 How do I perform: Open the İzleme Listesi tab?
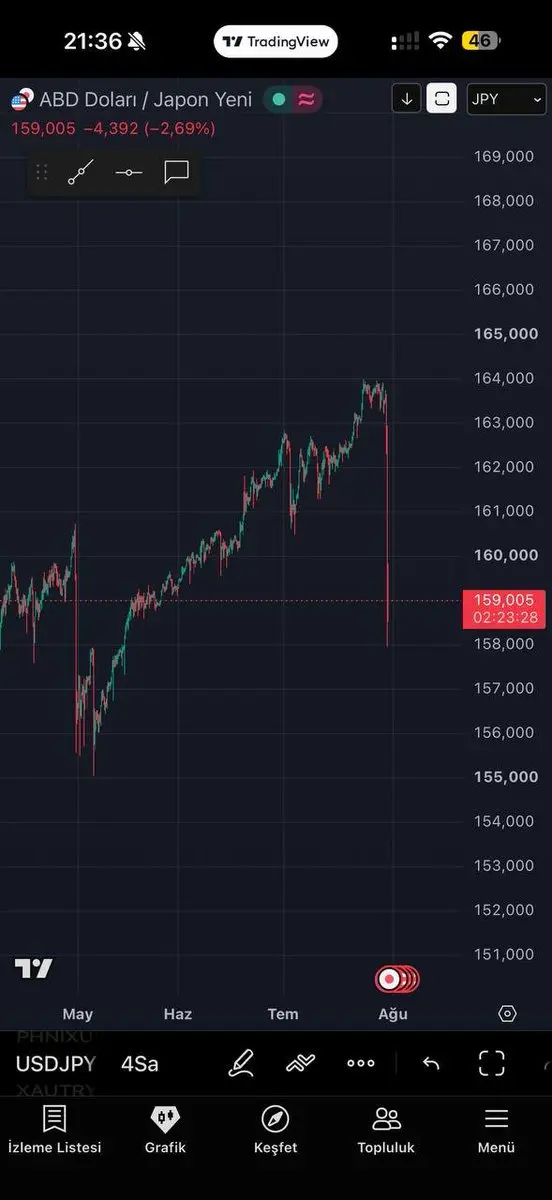(x=55, y=1131)
